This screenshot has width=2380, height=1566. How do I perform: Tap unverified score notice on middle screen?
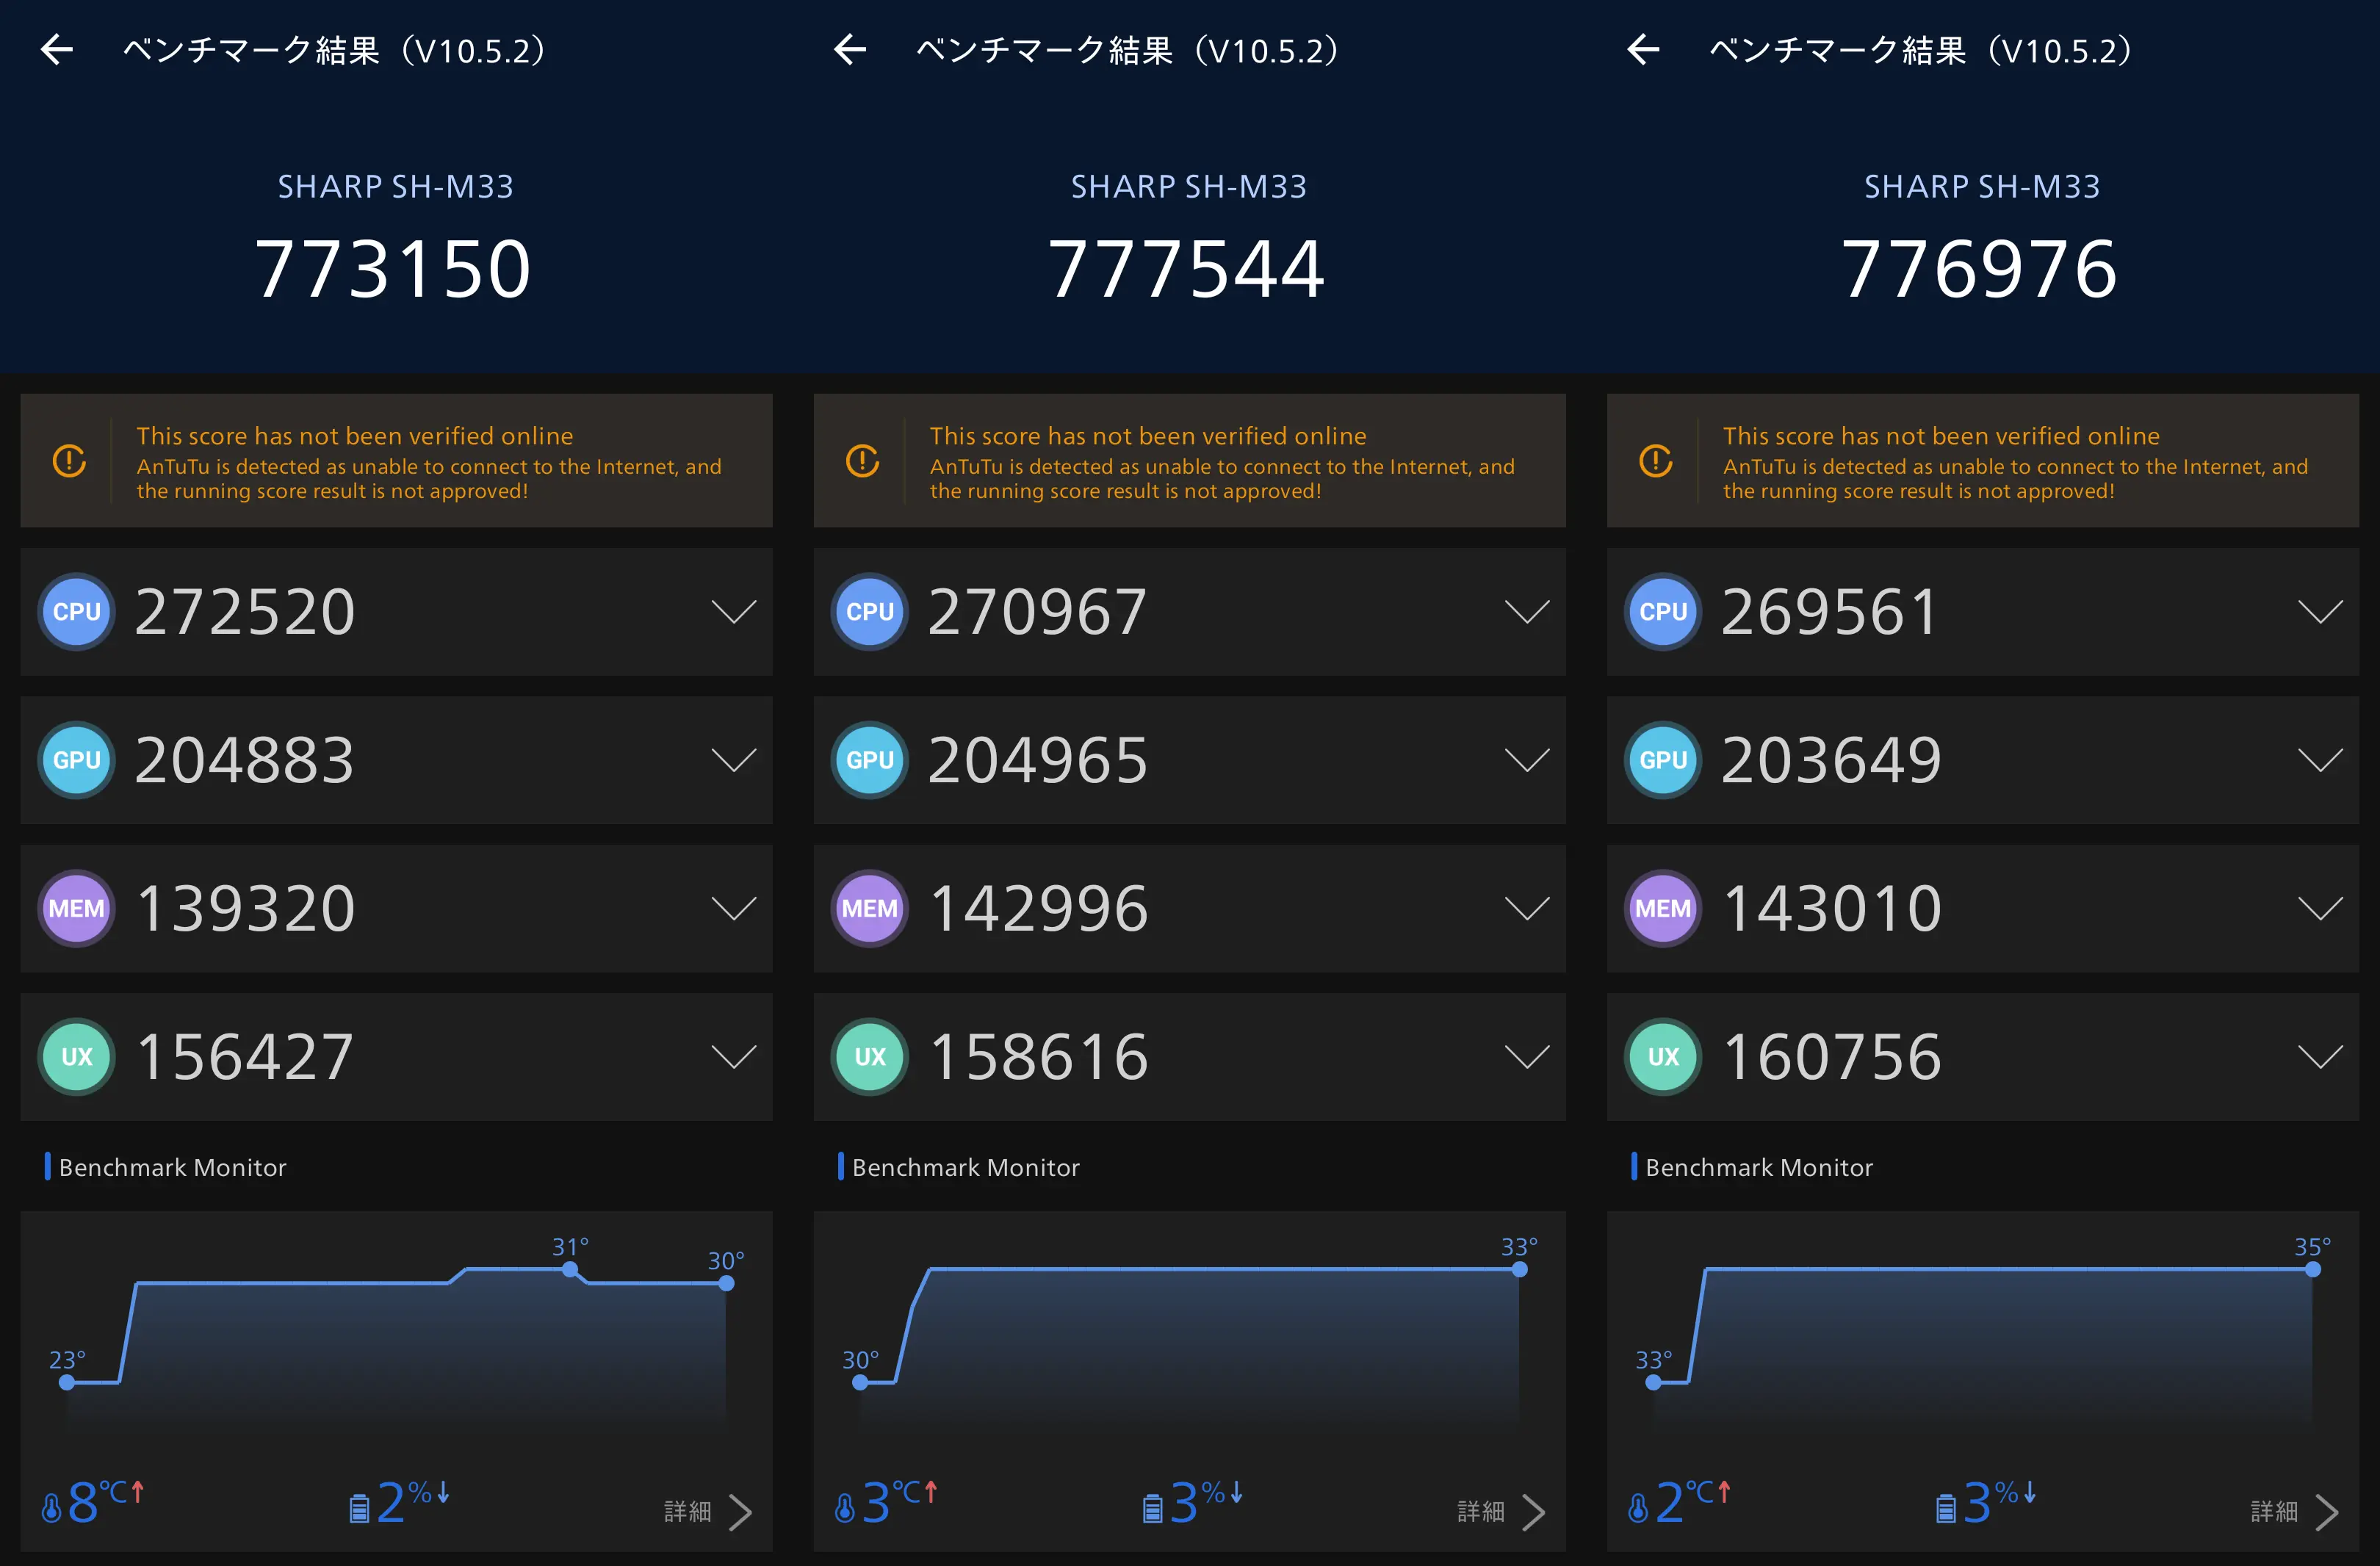[1189, 461]
